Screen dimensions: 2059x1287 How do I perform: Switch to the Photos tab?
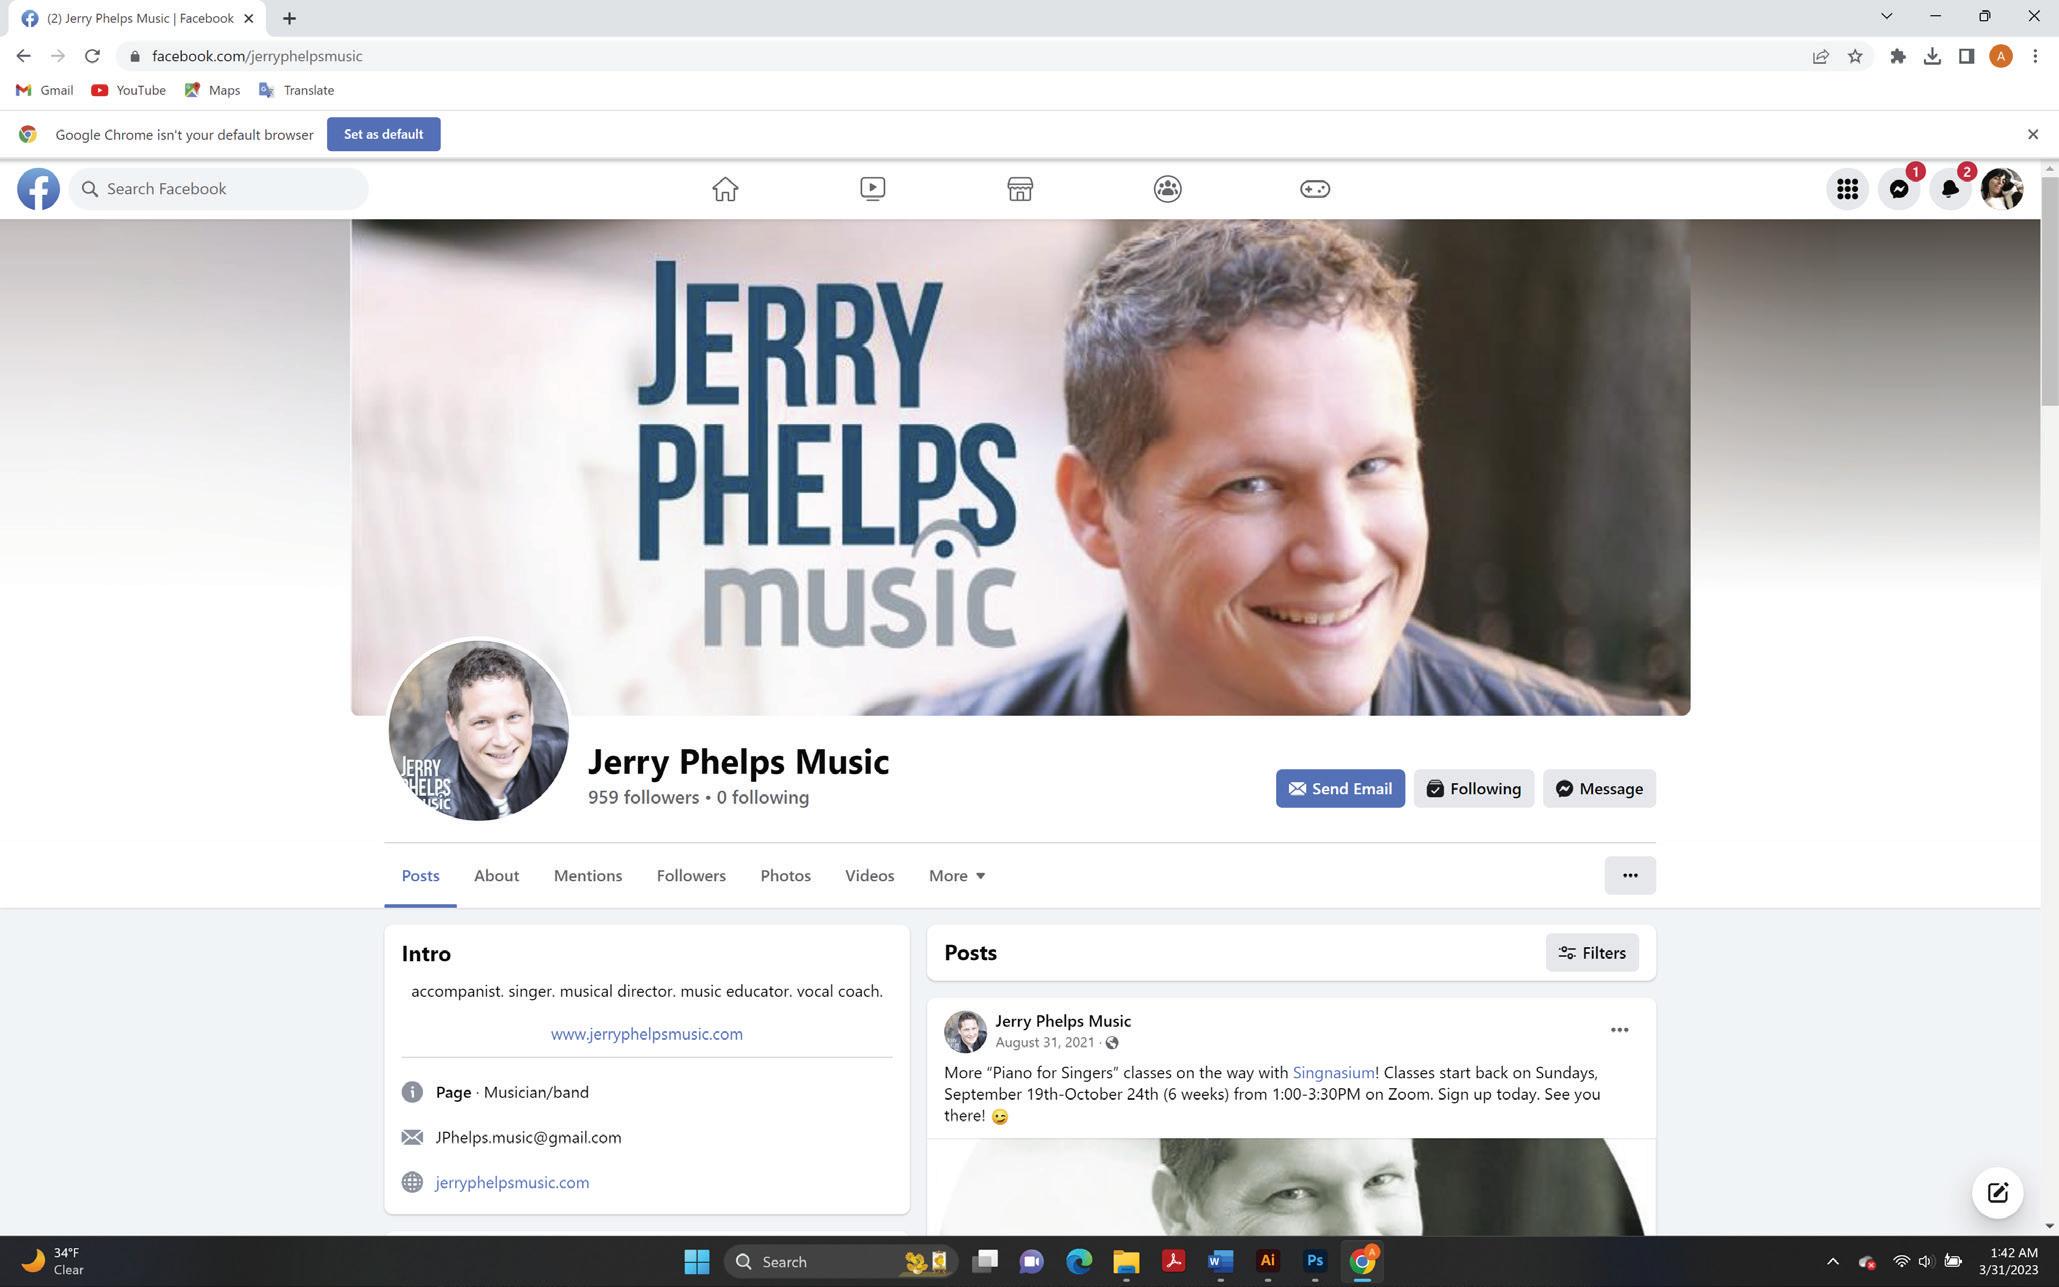point(785,876)
